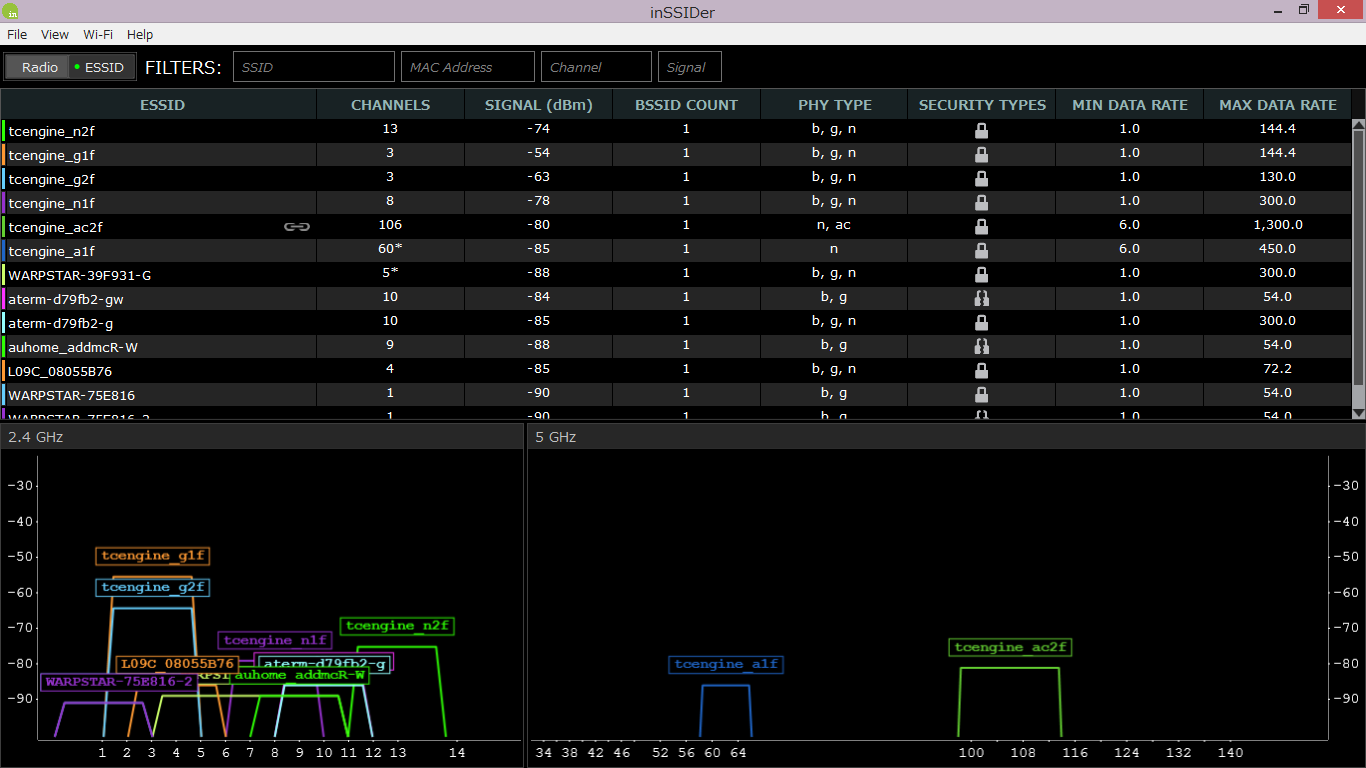
Task: Sort by PHY TYPE column header
Action: pos(834,104)
